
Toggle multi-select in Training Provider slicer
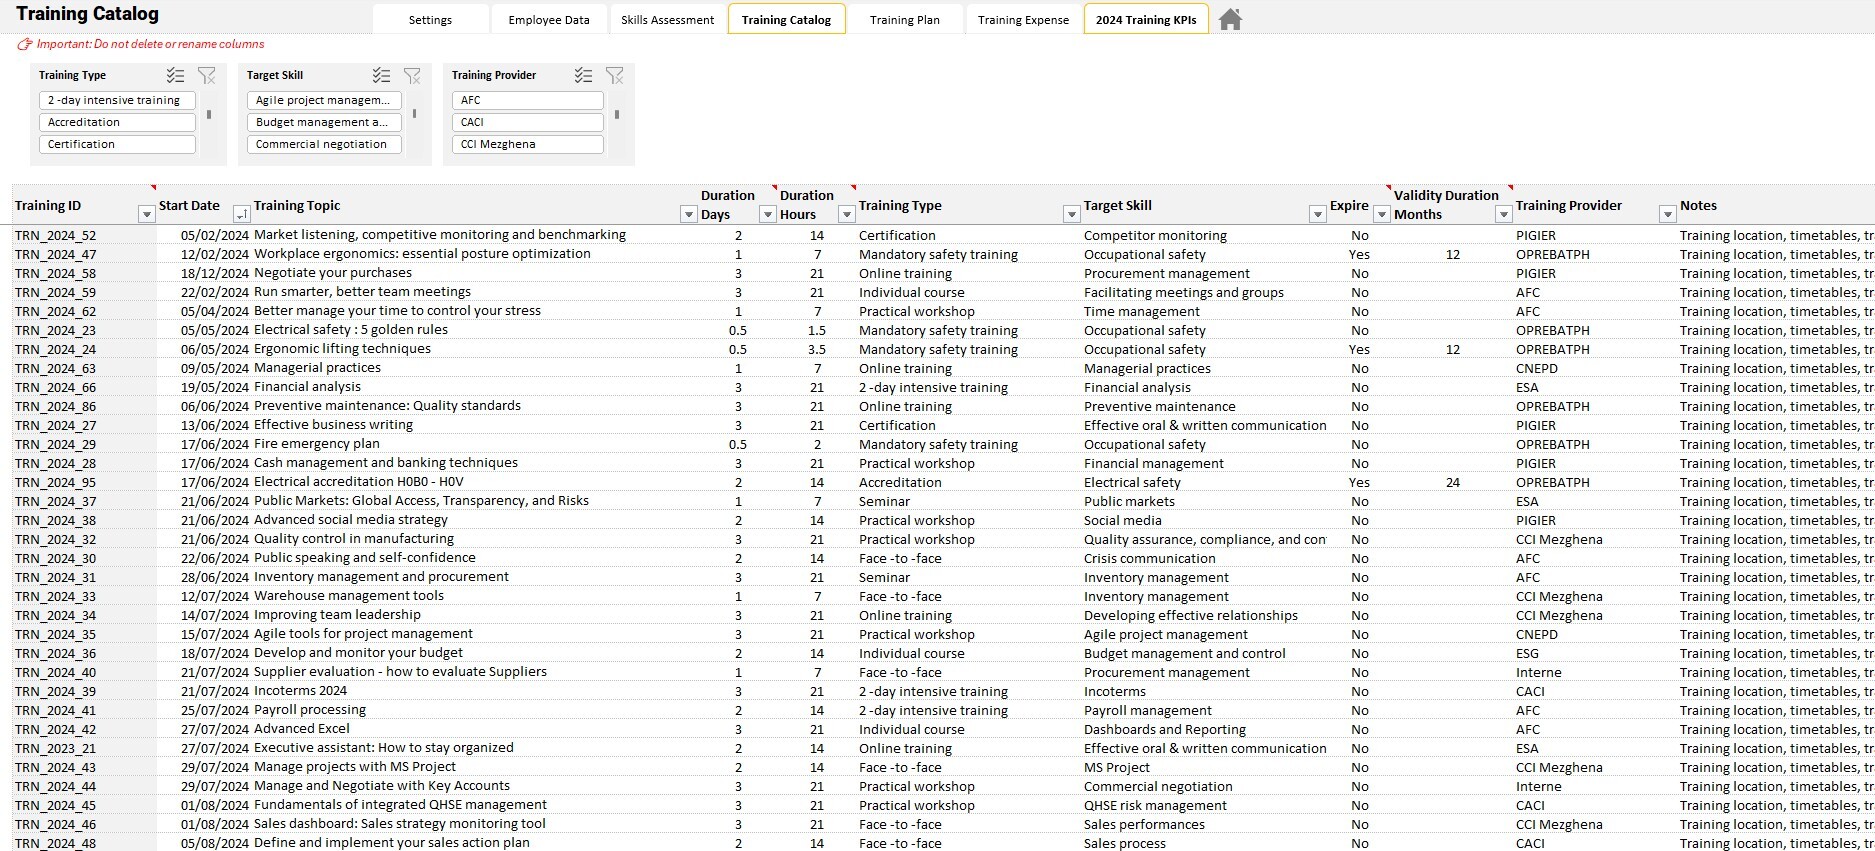coord(584,75)
